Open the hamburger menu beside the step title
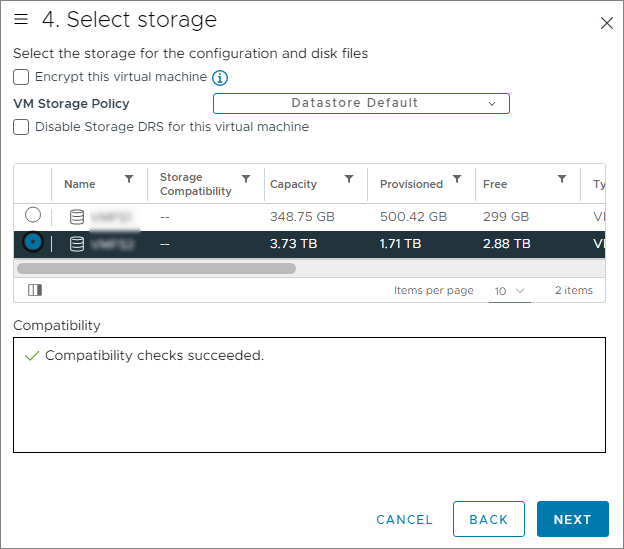 pos(21,20)
